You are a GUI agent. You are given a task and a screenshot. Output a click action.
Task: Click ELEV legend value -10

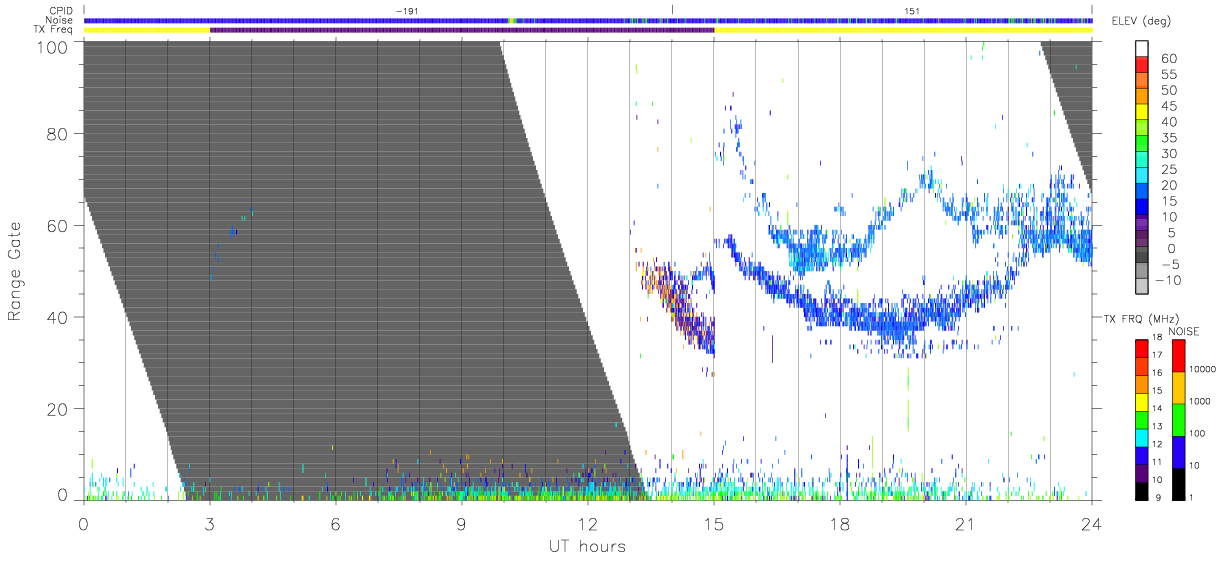tap(1169, 281)
